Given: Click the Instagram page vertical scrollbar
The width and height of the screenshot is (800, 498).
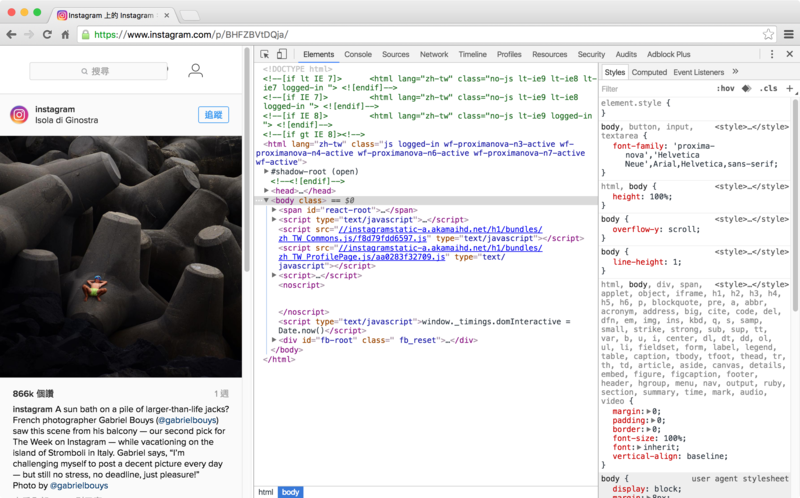Looking at the screenshot, I should 247,158.
